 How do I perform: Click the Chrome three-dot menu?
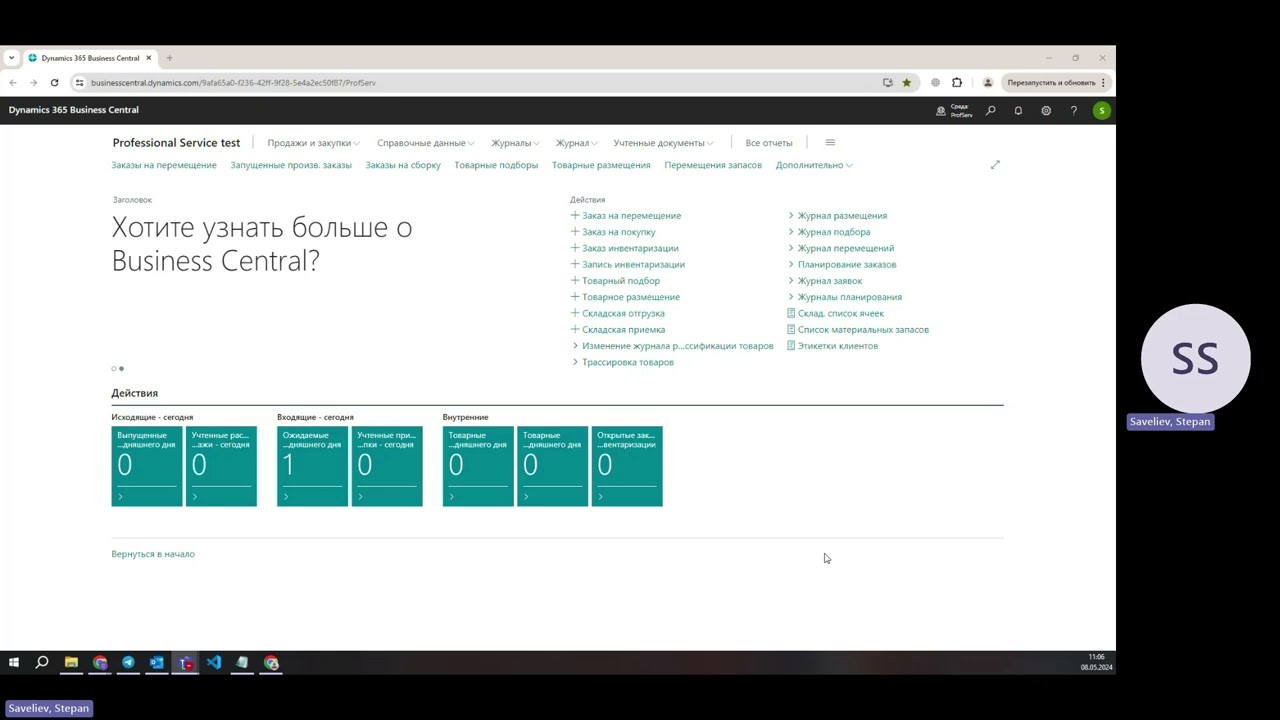[1103, 83]
